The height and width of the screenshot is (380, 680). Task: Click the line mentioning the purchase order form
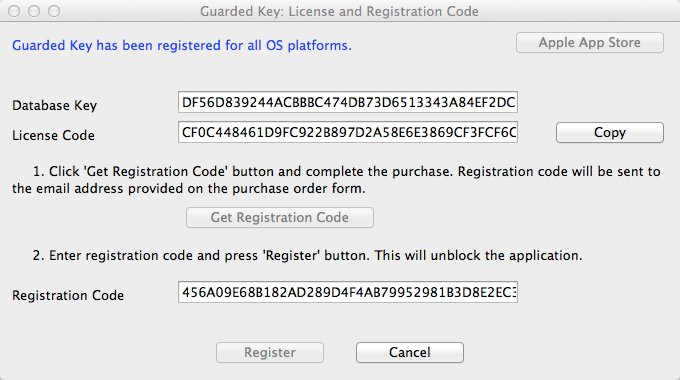click(x=189, y=188)
